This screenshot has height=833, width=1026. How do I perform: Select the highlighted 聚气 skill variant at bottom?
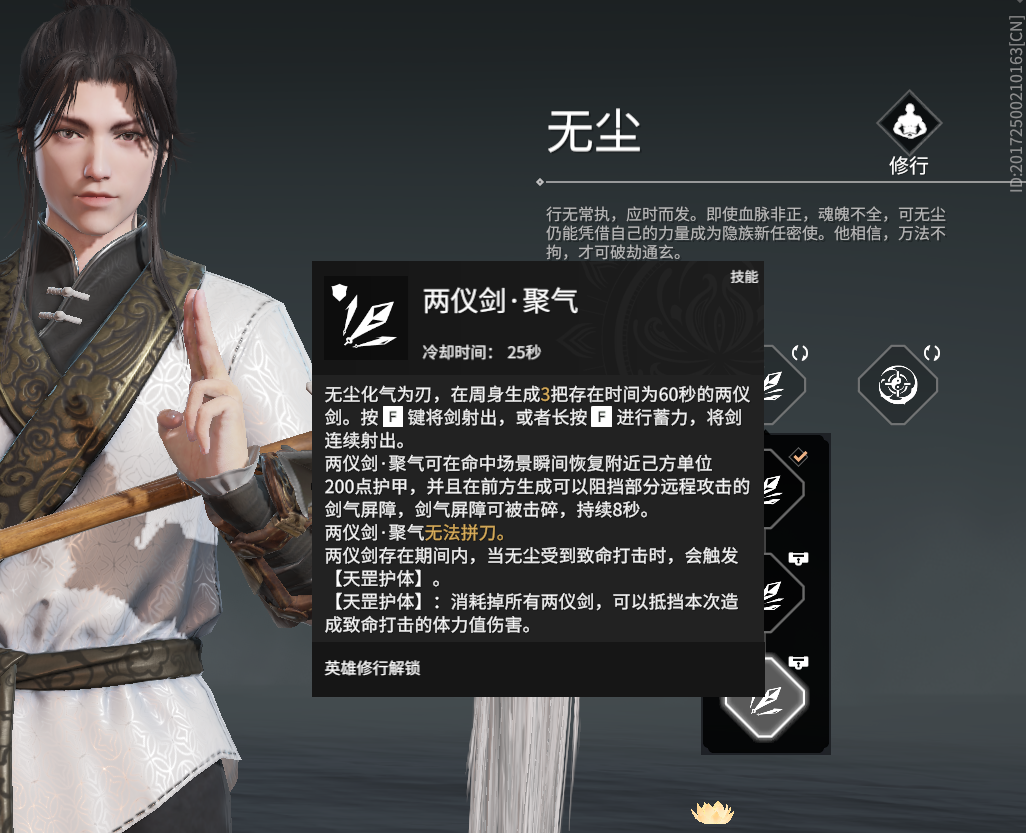(764, 699)
